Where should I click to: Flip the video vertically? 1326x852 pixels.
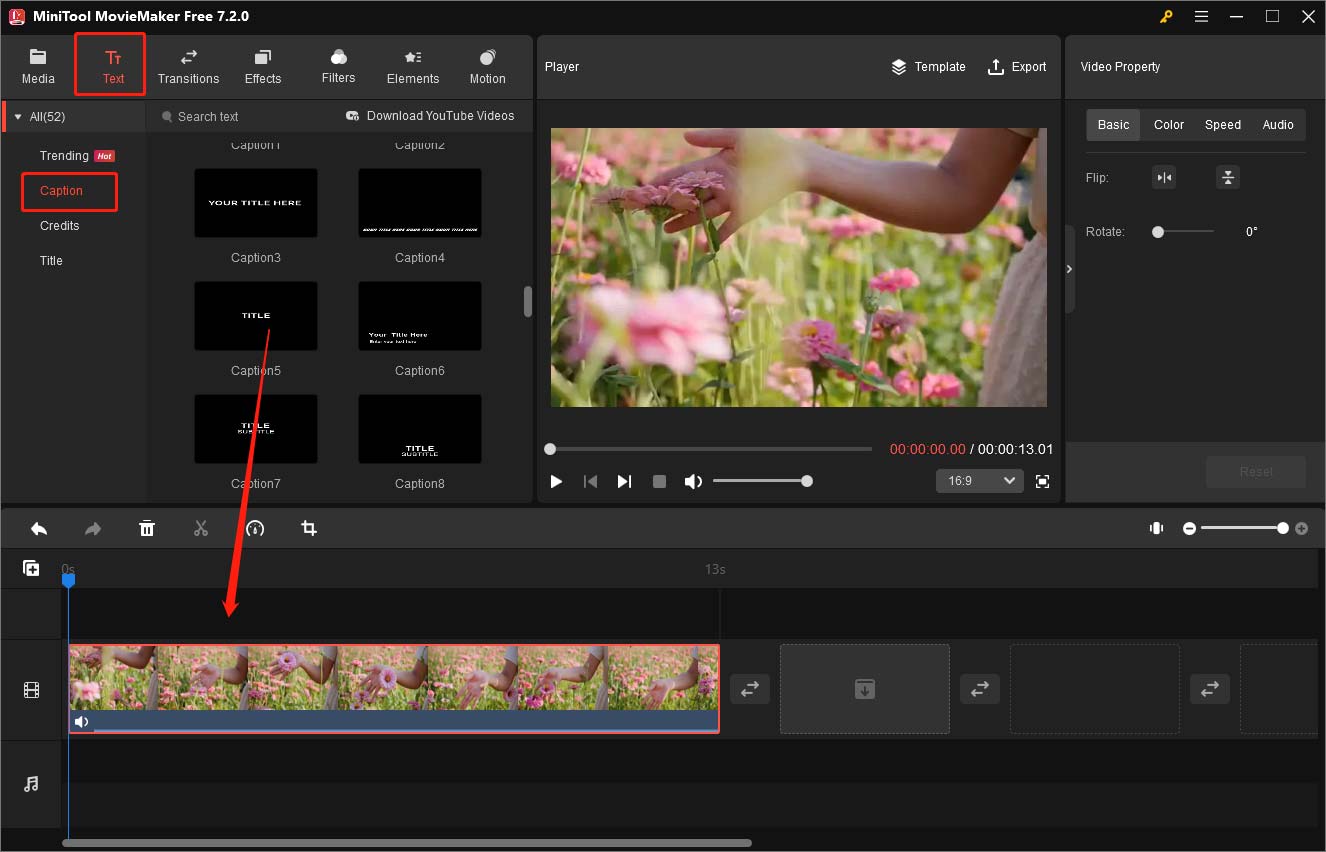coord(1228,178)
